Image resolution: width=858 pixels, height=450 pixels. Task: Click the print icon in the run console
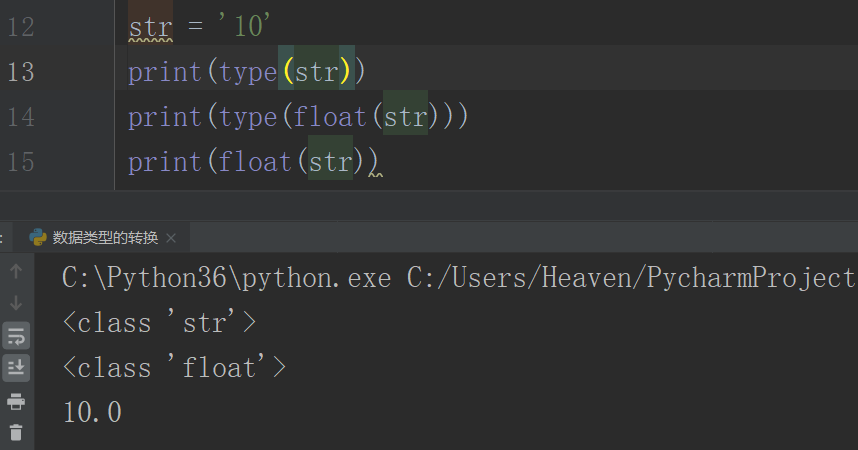[16, 401]
